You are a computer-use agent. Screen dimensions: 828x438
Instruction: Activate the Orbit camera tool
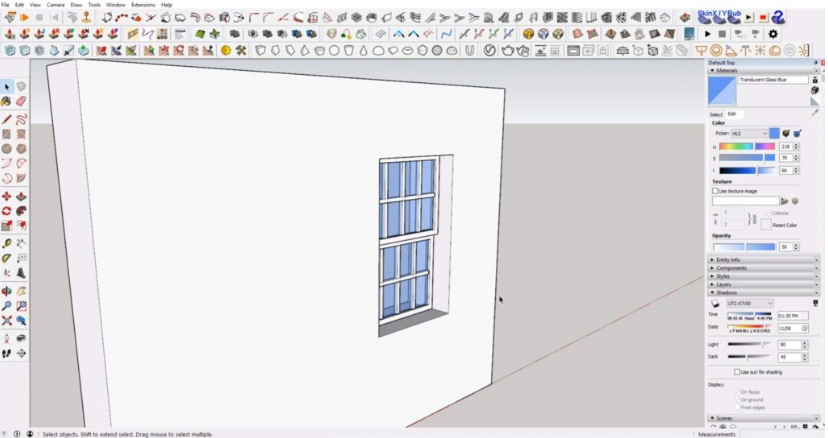6,291
